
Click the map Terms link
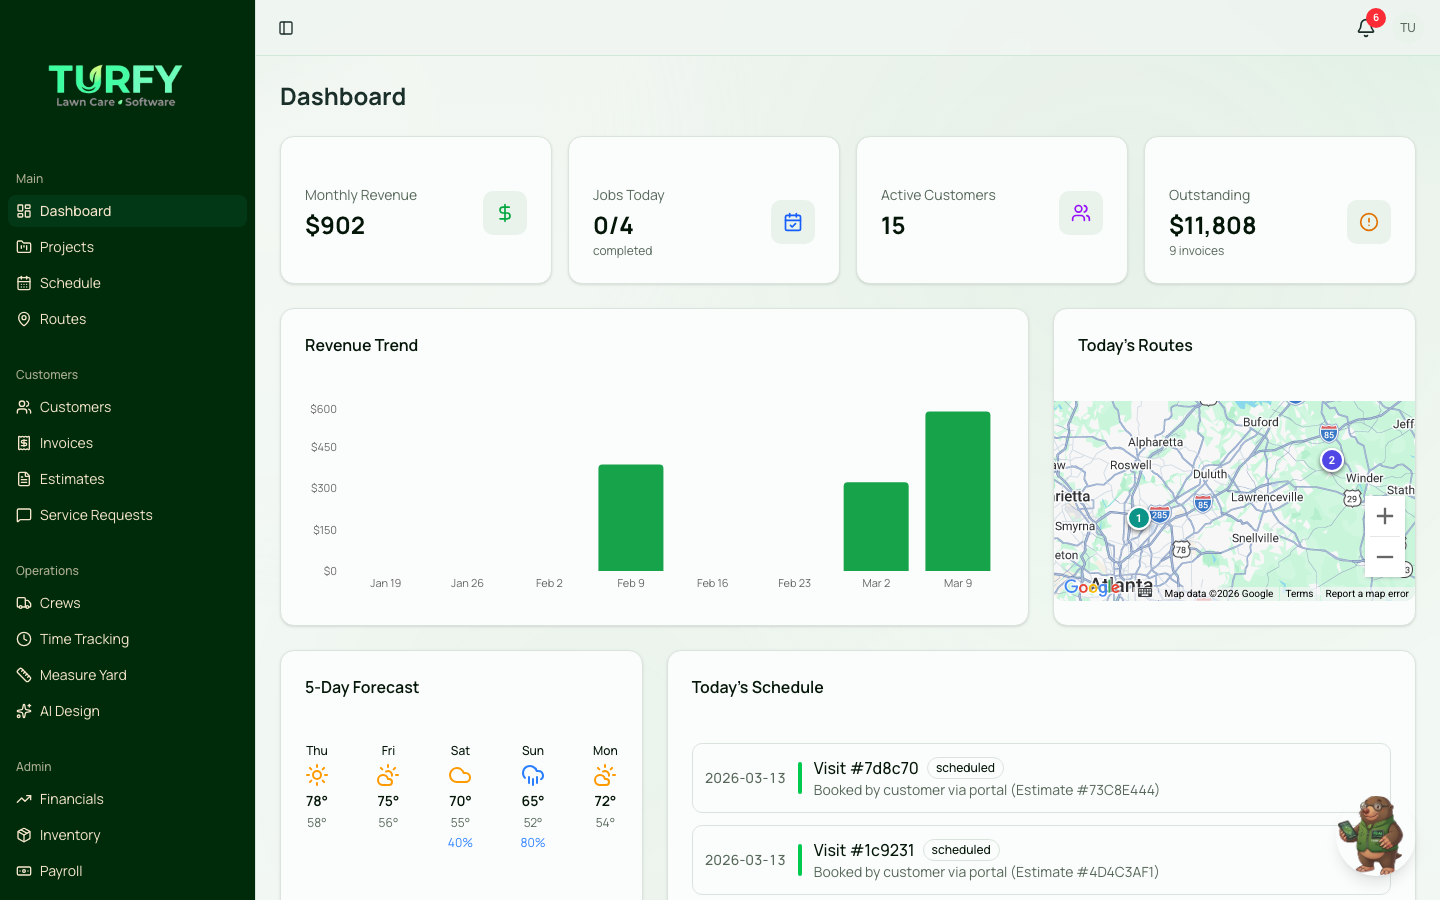point(1299,593)
